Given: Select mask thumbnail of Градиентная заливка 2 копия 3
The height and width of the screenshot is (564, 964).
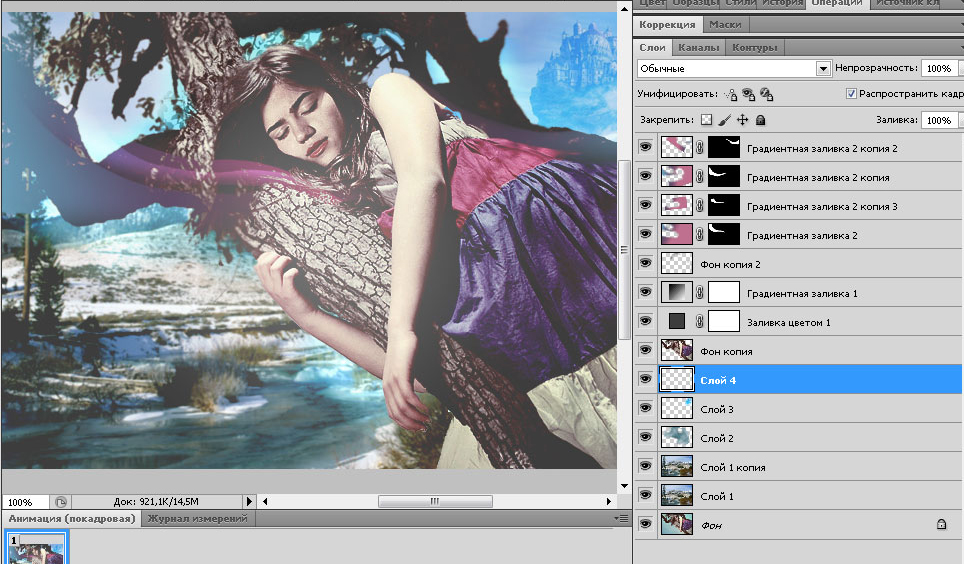Looking at the screenshot, I should click(x=724, y=205).
